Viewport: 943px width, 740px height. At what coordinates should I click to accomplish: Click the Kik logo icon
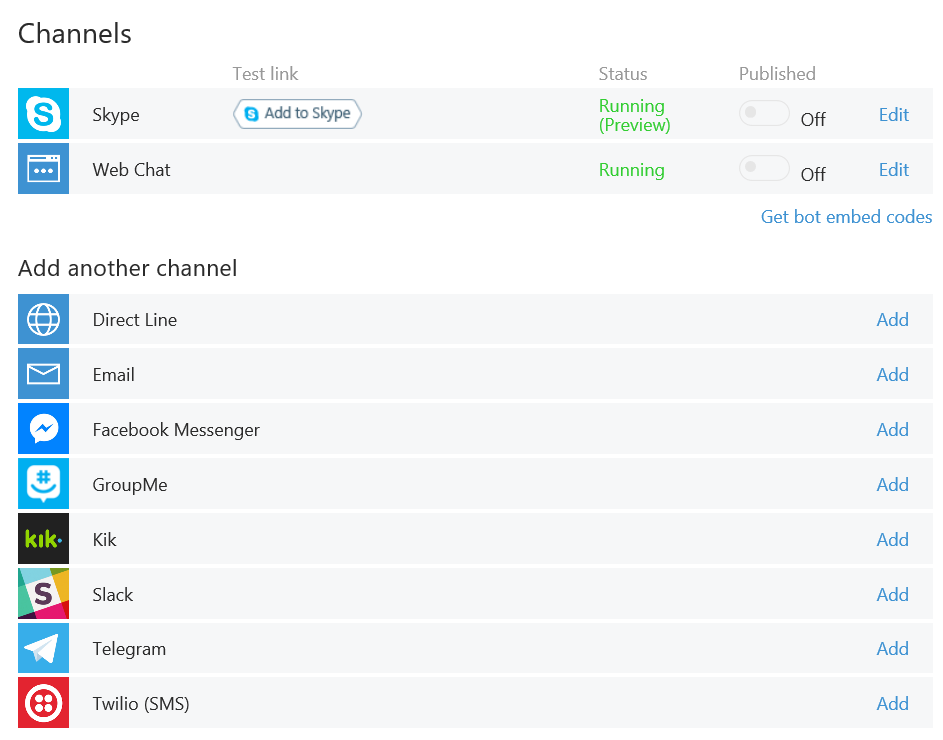[x=43, y=538]
